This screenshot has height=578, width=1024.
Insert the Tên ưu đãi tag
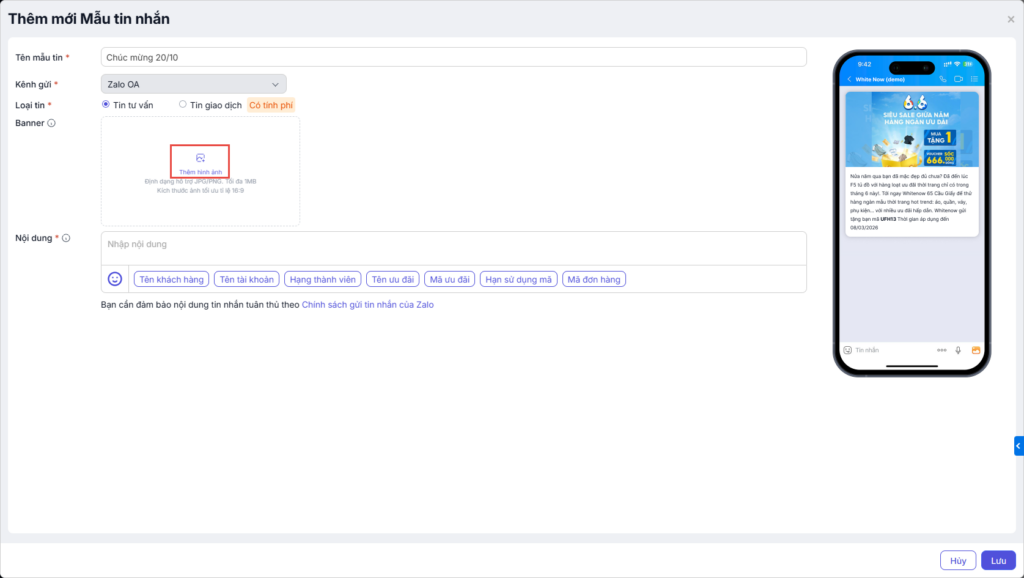(x=392, y=280)
